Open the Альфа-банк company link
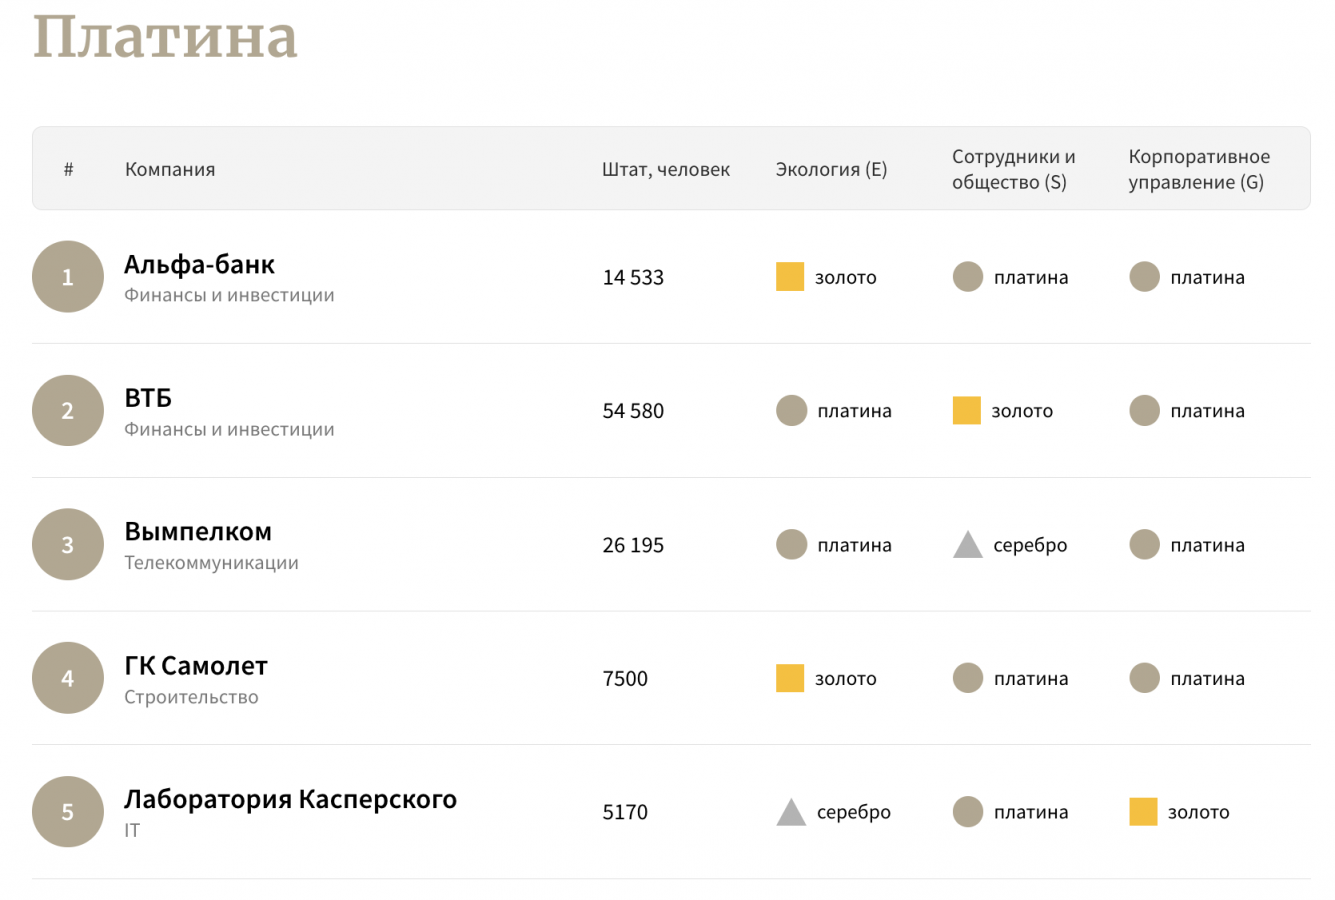This screenshot has width=1335, height=900. tap(199, 265)
